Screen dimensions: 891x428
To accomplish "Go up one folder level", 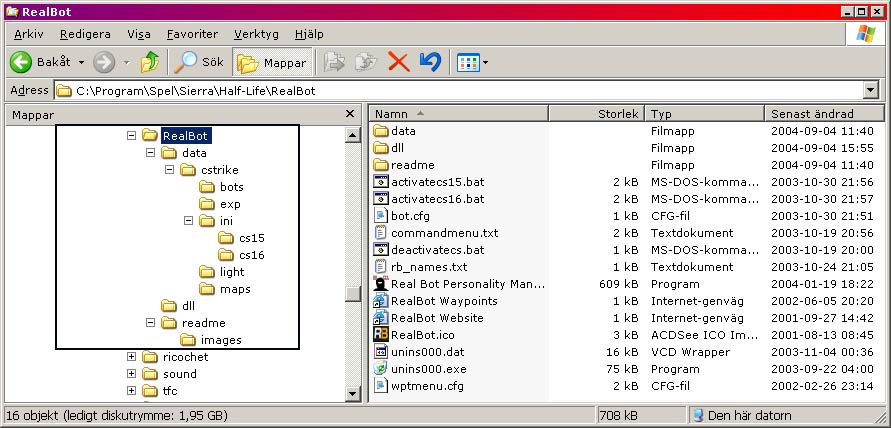I will [x=150, y=62].
